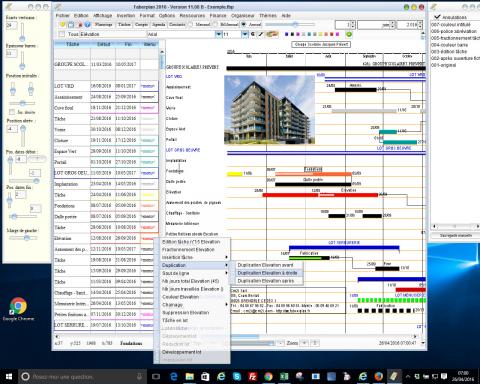Open the Action Center notifications icon
The height and width of the screenshot is (384, 480).
444,377
